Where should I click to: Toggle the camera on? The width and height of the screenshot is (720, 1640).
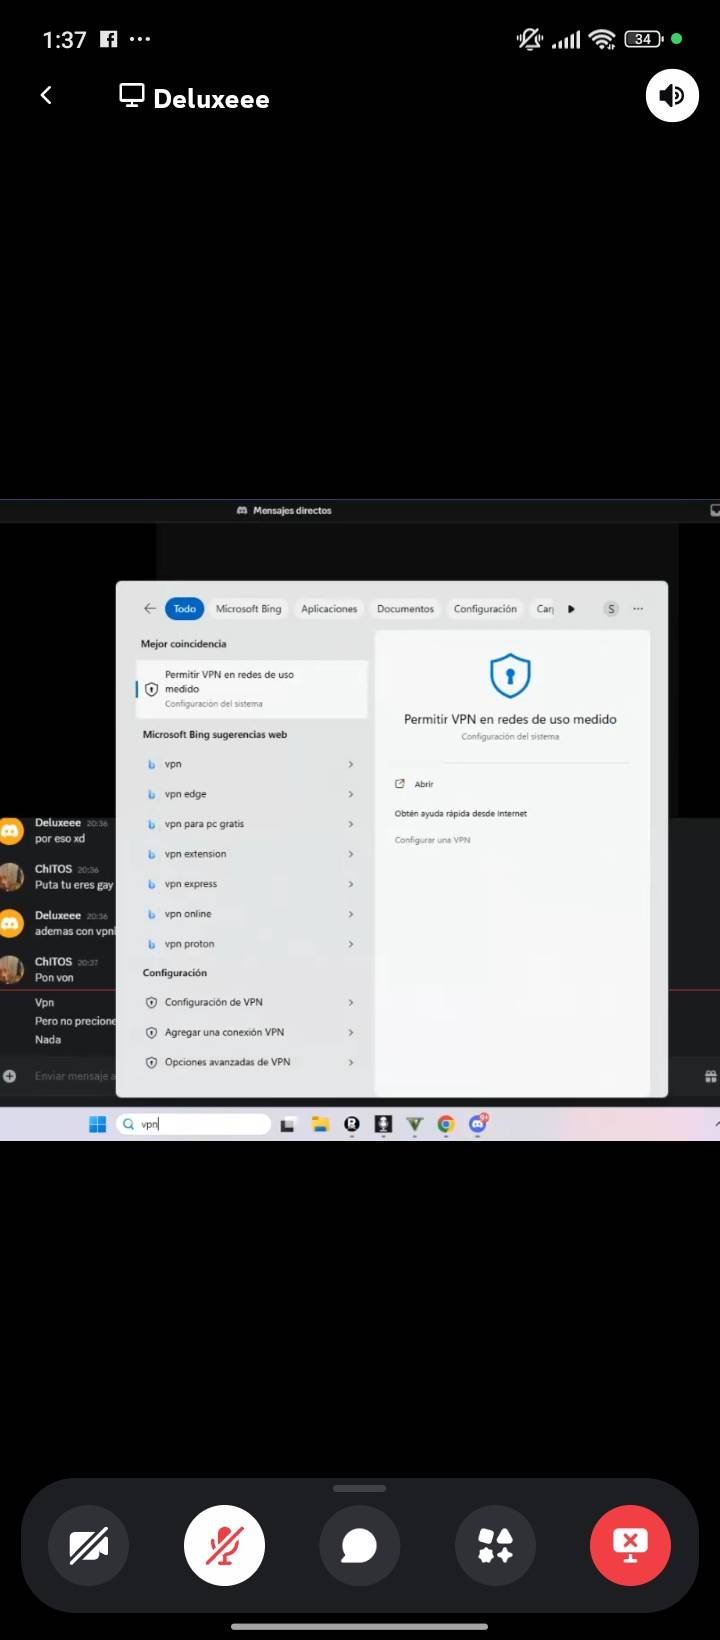pyautogui.click(x=89, y=1546)
